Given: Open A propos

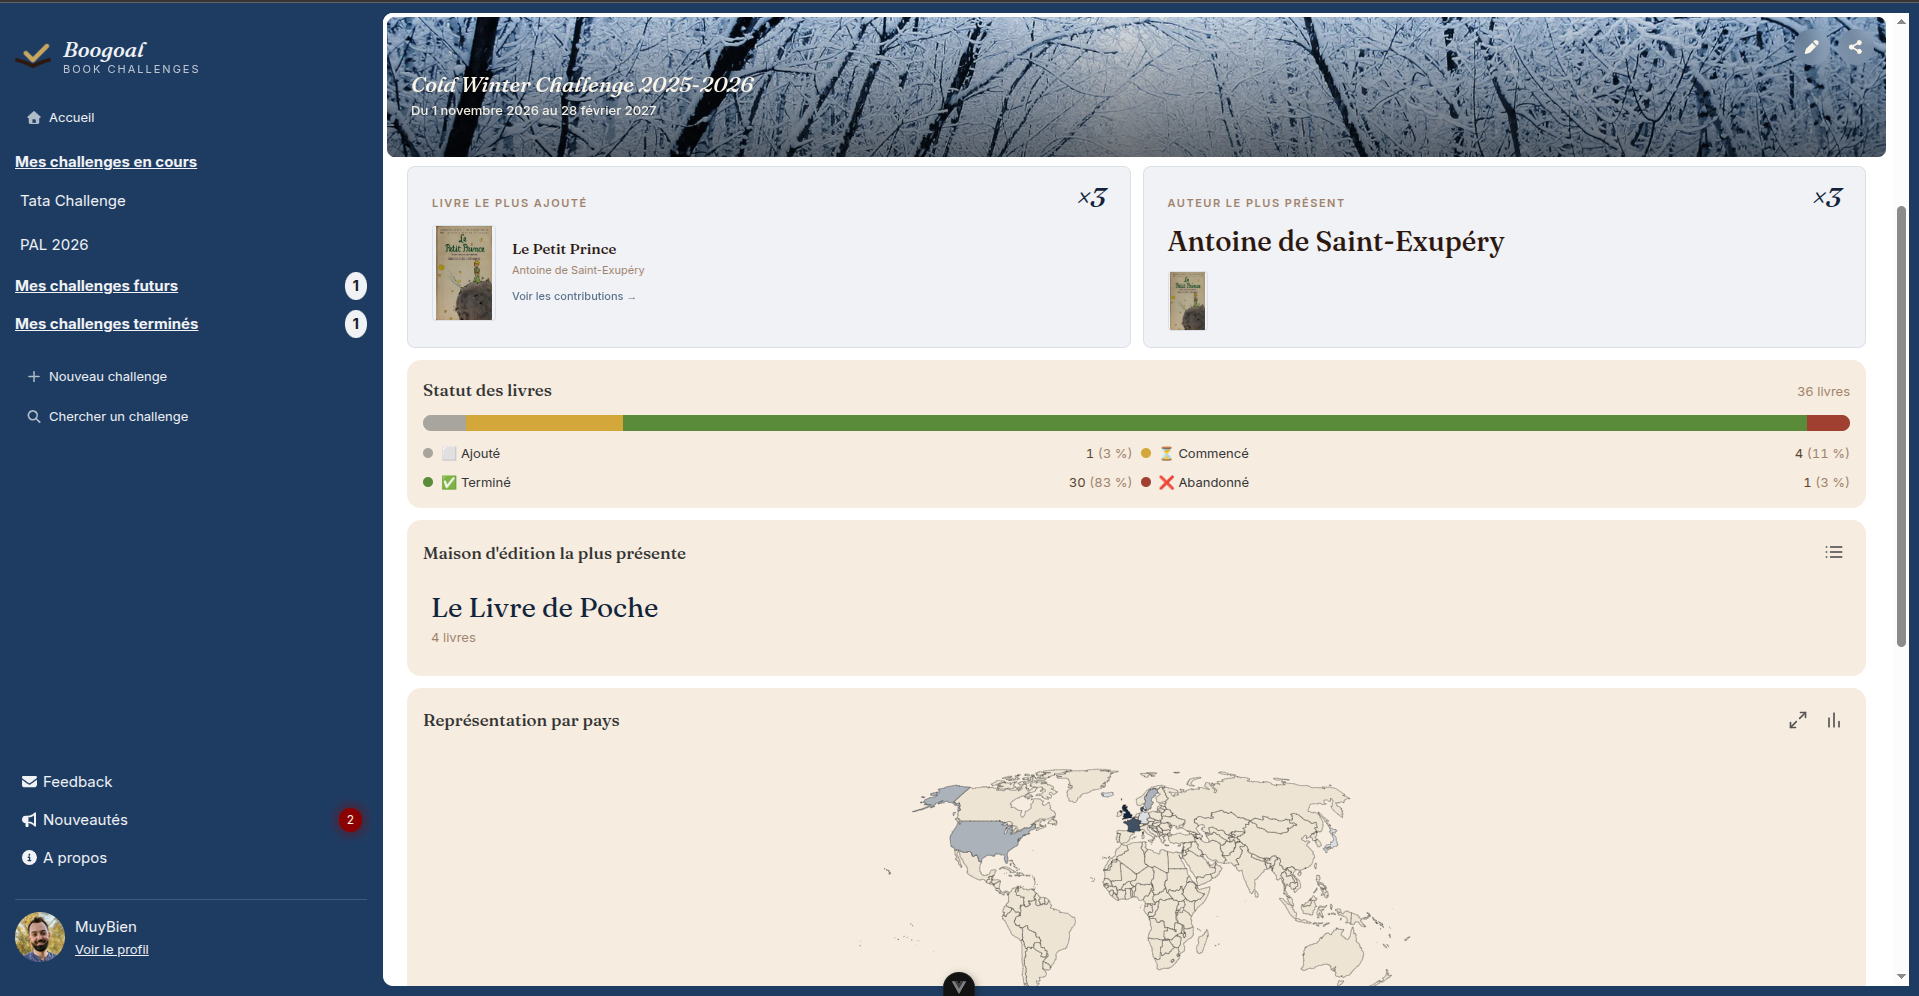Looking at the screenshot, I should click(75, 858).
